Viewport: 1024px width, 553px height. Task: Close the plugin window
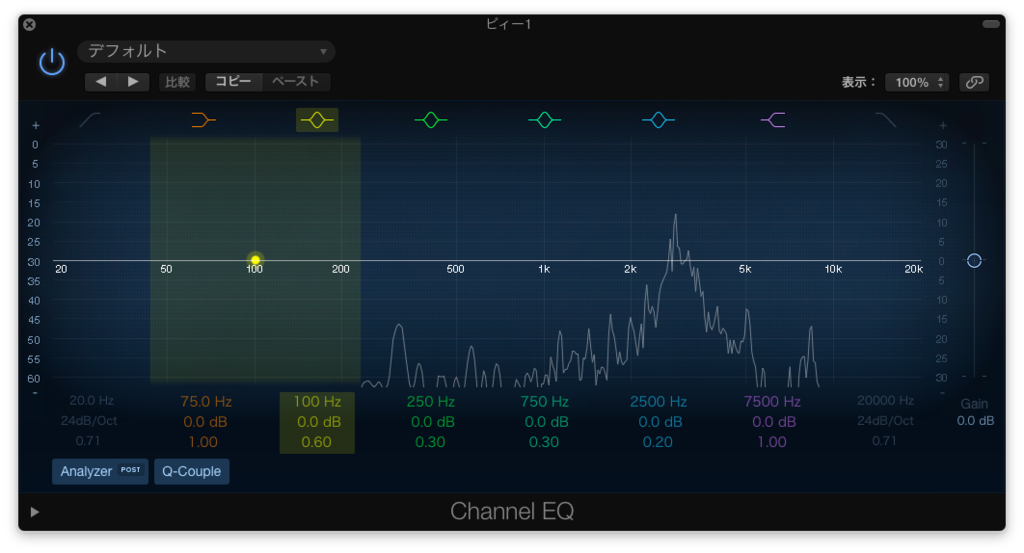29,25
